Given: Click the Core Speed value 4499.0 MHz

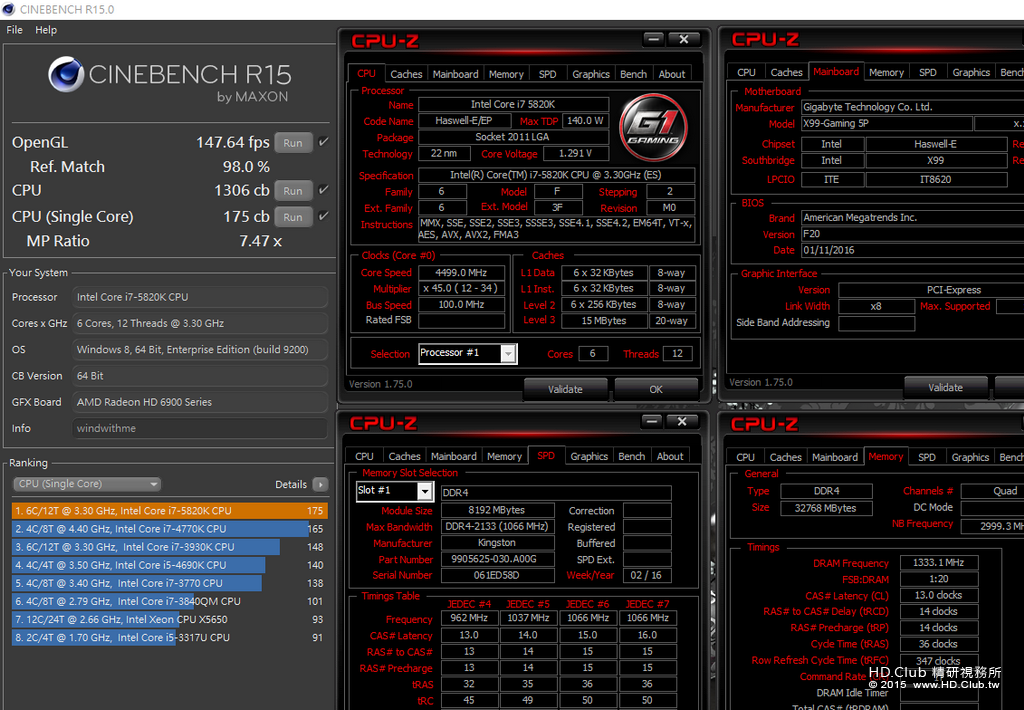Looking at the screenshot, I should (461, 272).
